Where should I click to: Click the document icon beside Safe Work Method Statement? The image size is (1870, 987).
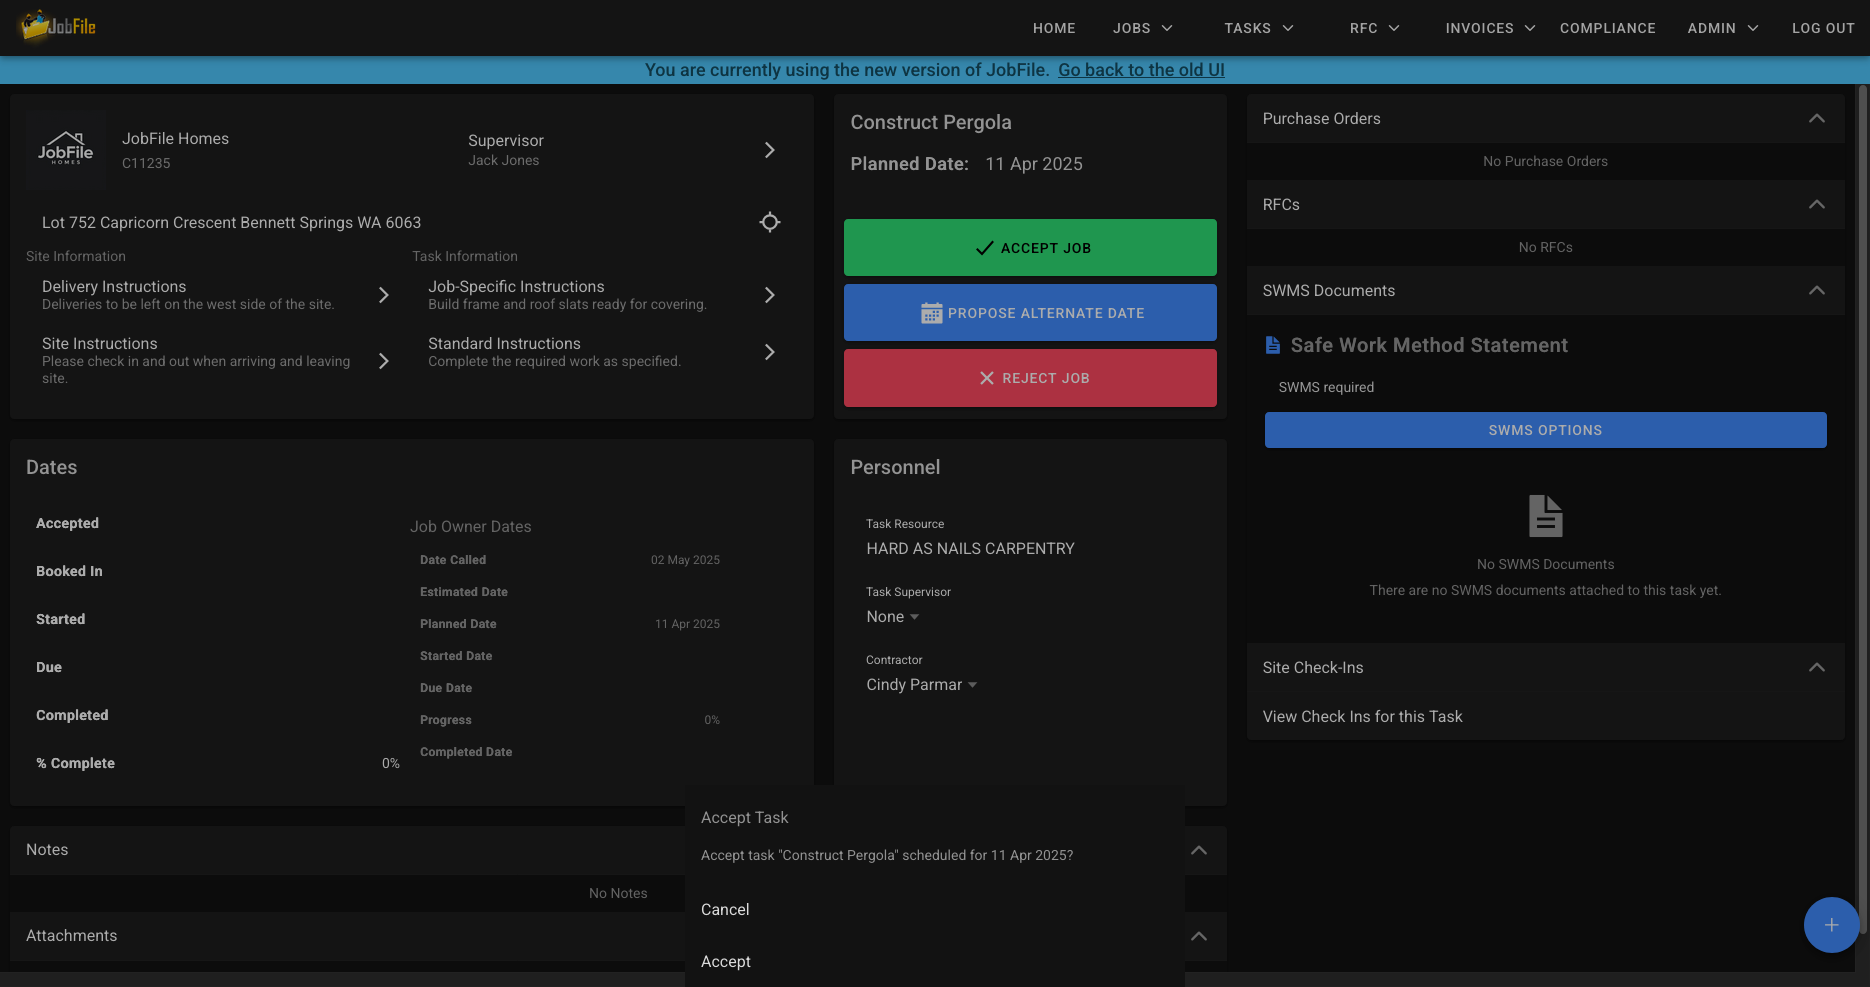coord(1273,345)
